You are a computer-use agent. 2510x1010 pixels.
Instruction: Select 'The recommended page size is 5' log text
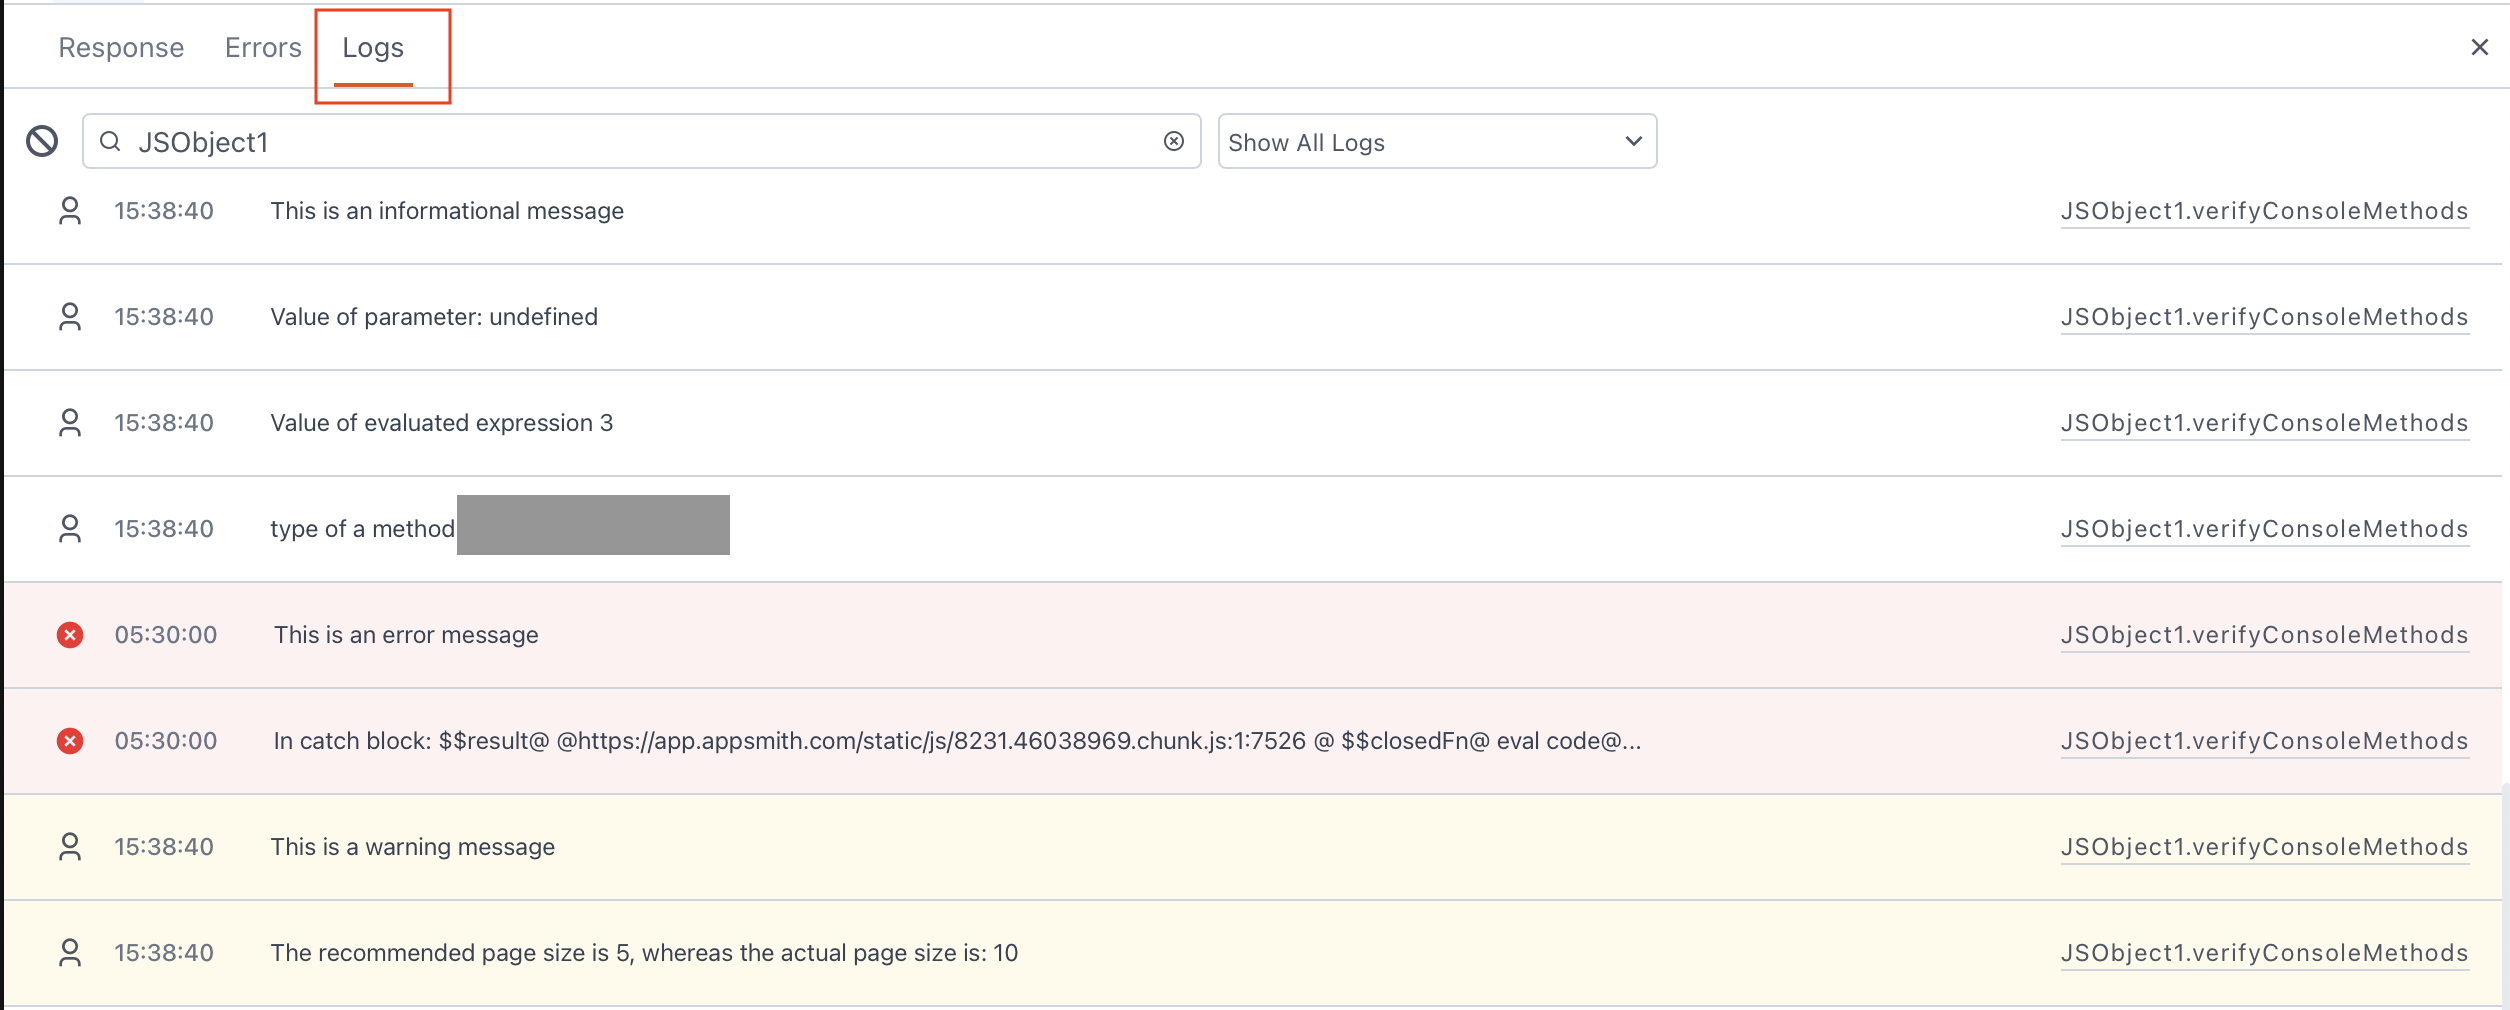(644, 953)
